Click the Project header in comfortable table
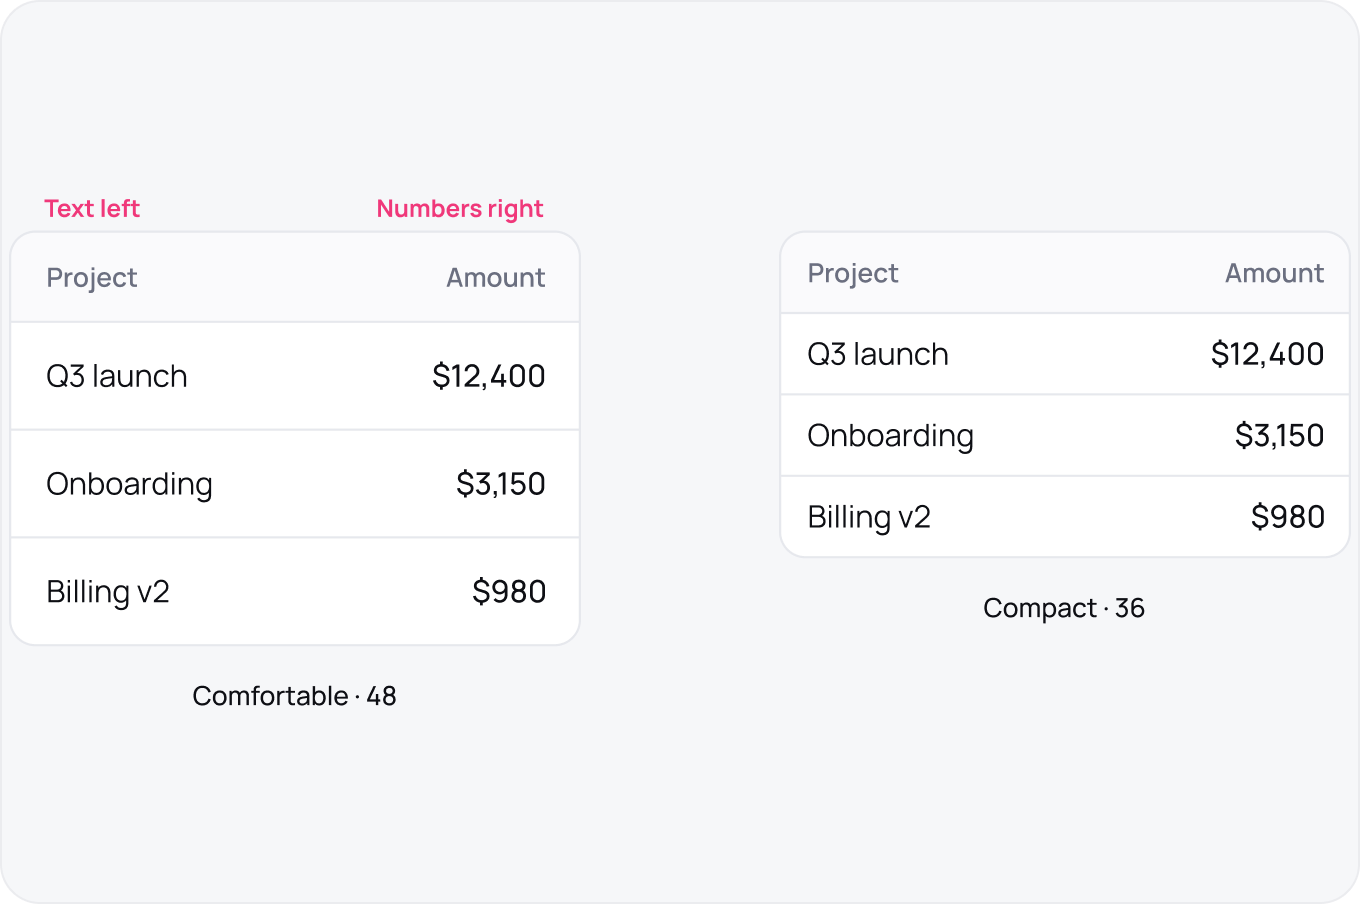Viewport: 1360px width, 904px height. point(92,278)
